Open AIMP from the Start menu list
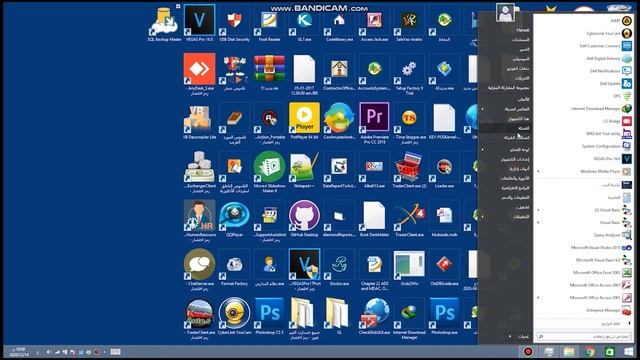Viewport: 640px width, 360px height. click(x=584, y=20)
